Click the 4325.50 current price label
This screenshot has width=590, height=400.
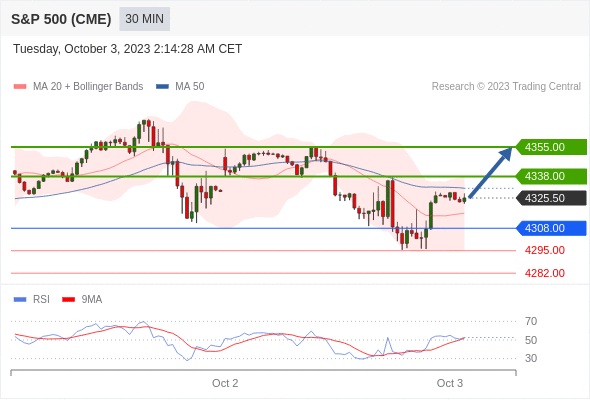(551, 198)
